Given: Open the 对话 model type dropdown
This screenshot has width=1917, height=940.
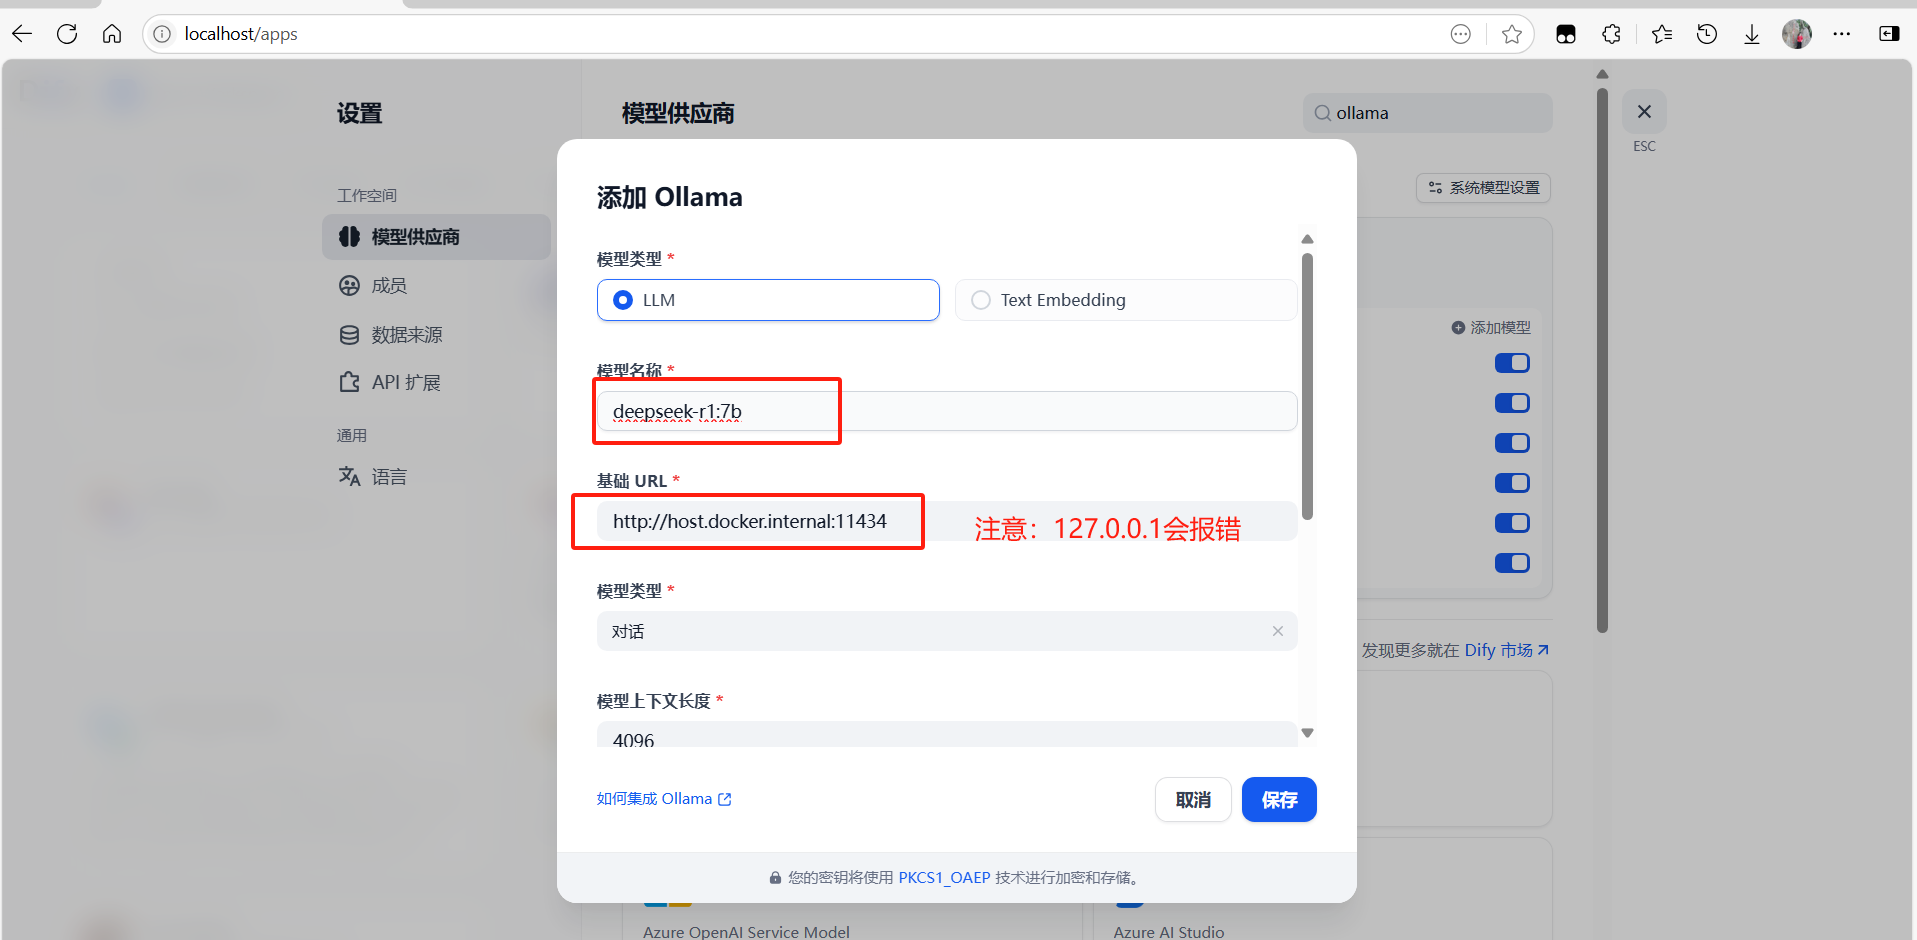Looking at the screenshot, I should [x=947, y=631].
